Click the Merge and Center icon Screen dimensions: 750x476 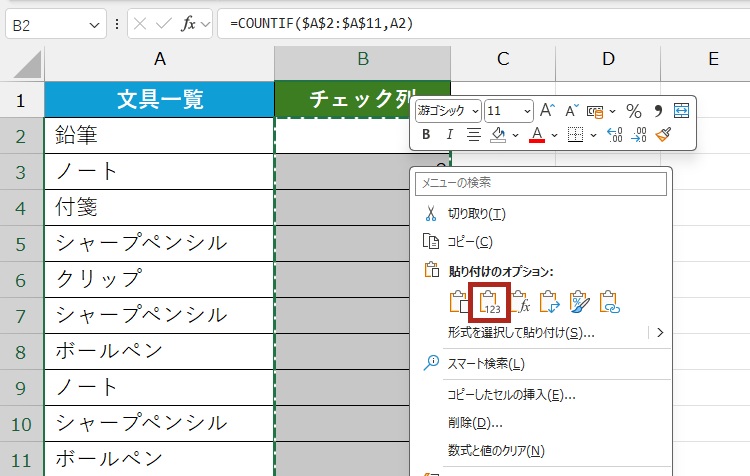click(682, 110)
